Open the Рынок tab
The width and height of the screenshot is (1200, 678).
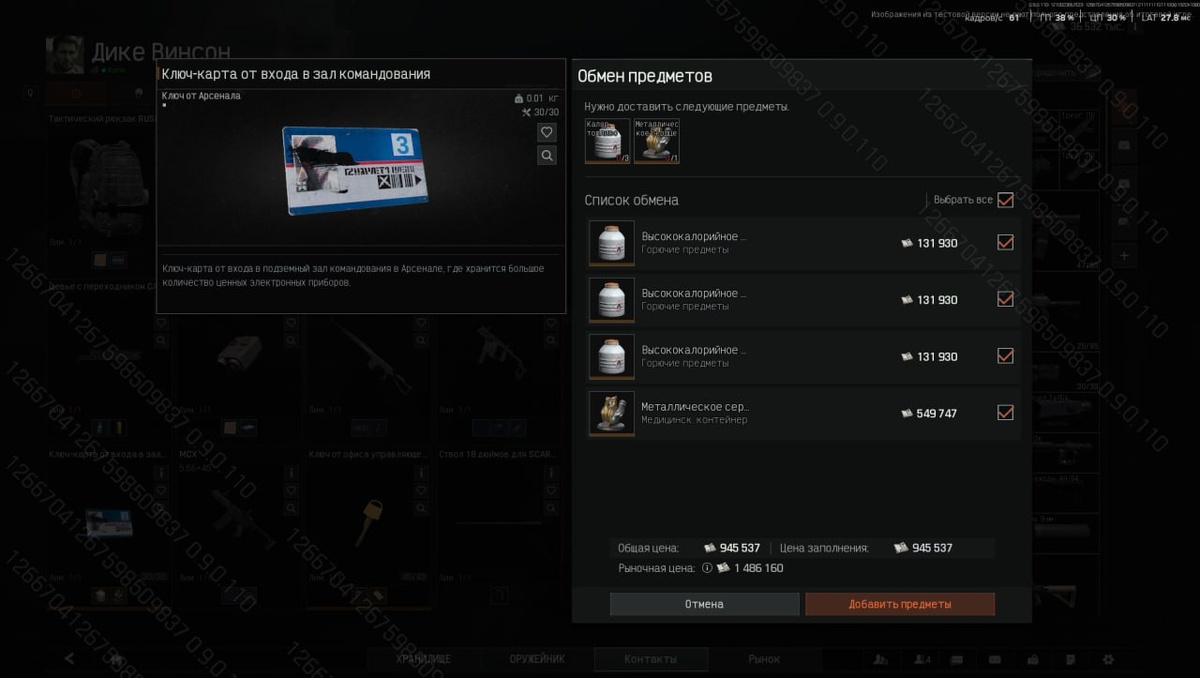[764, 659]
